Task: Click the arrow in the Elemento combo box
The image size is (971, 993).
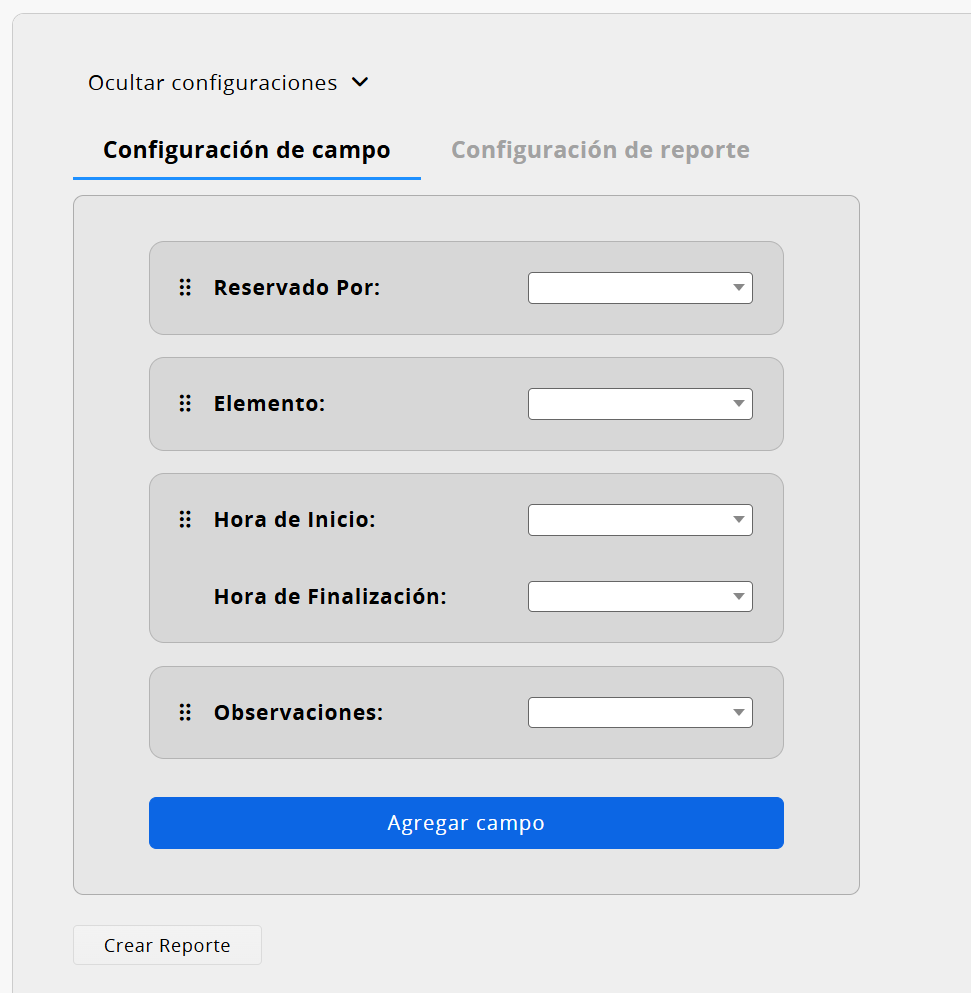Action: pos(739,403)
